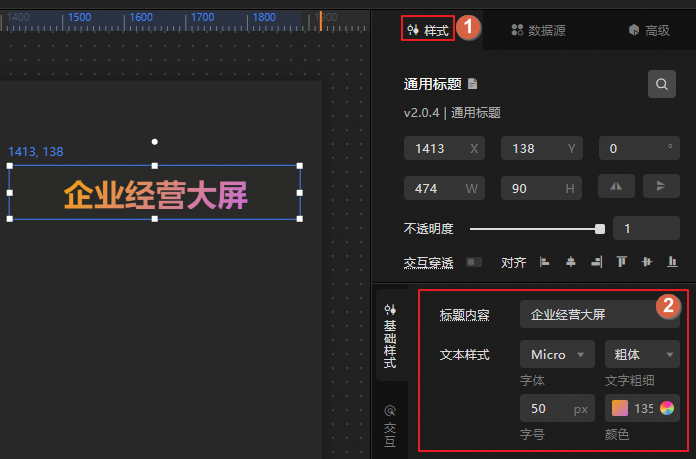This screenshot has width=696, height=459.
Task: Edit the rotation angle field
Action: [x=639, y=148]
